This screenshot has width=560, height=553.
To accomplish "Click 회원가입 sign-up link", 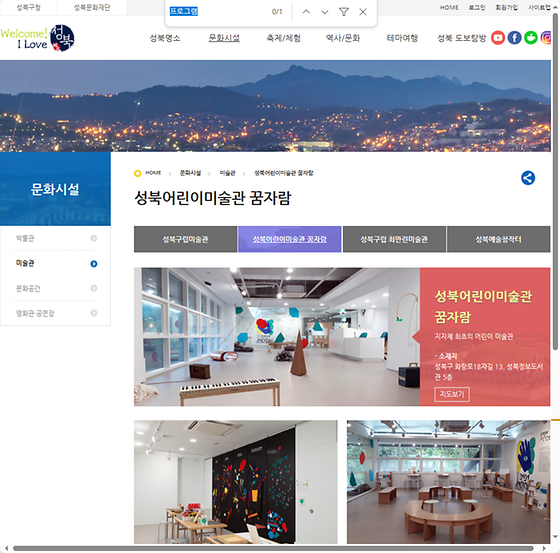I will pos(506,8).
